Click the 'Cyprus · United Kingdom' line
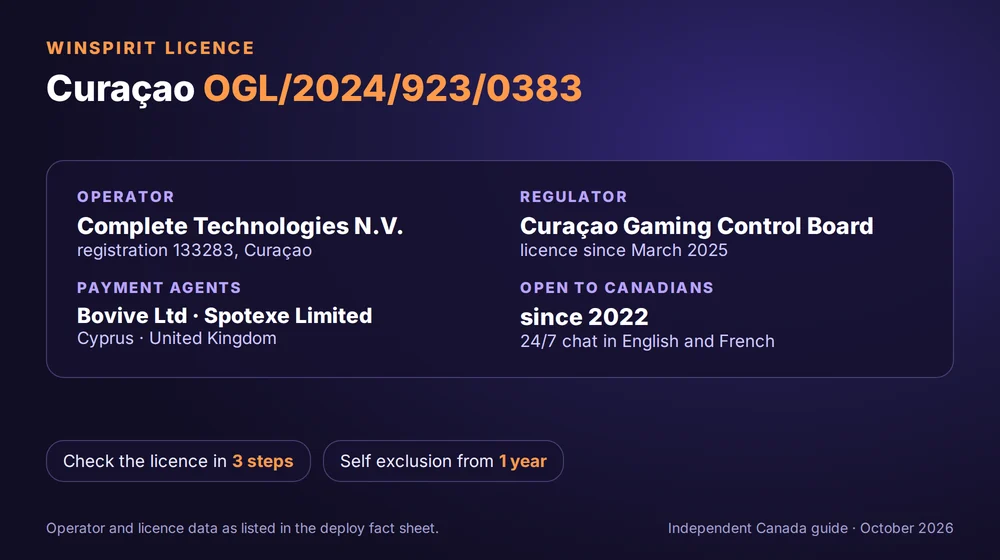 (177, 338)
